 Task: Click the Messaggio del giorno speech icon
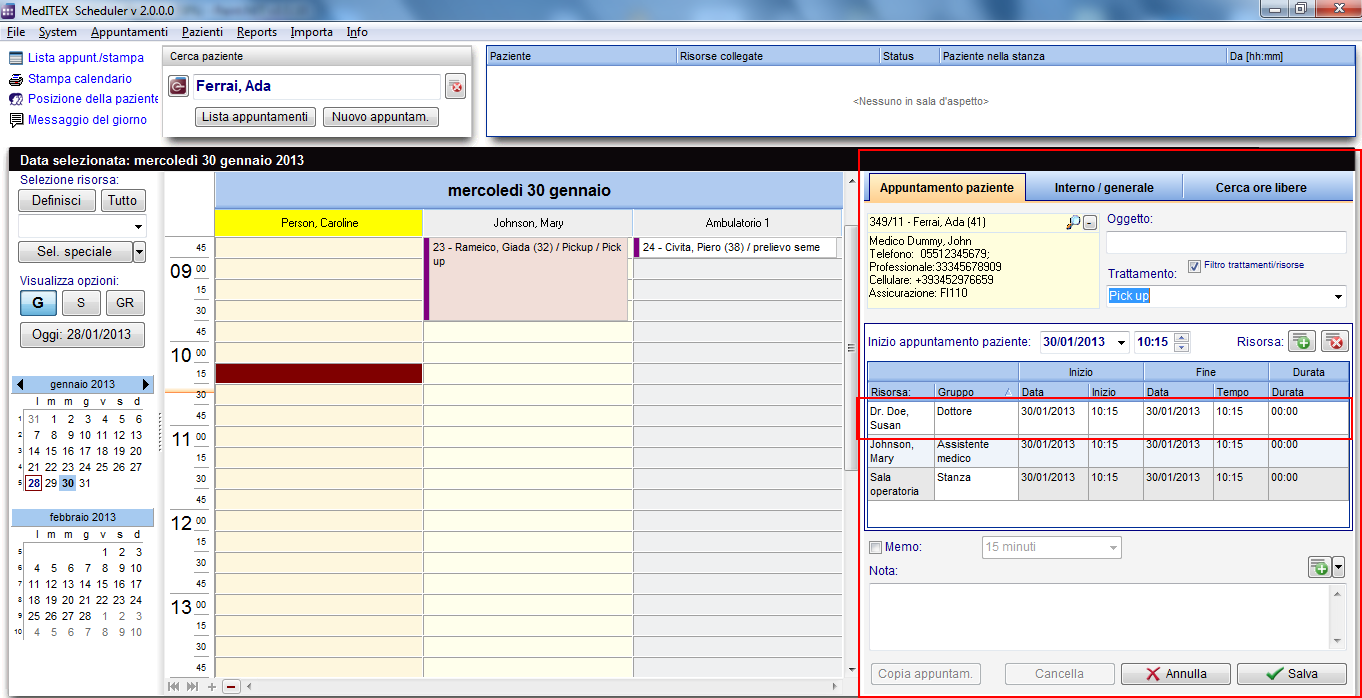tap(17, 120)
